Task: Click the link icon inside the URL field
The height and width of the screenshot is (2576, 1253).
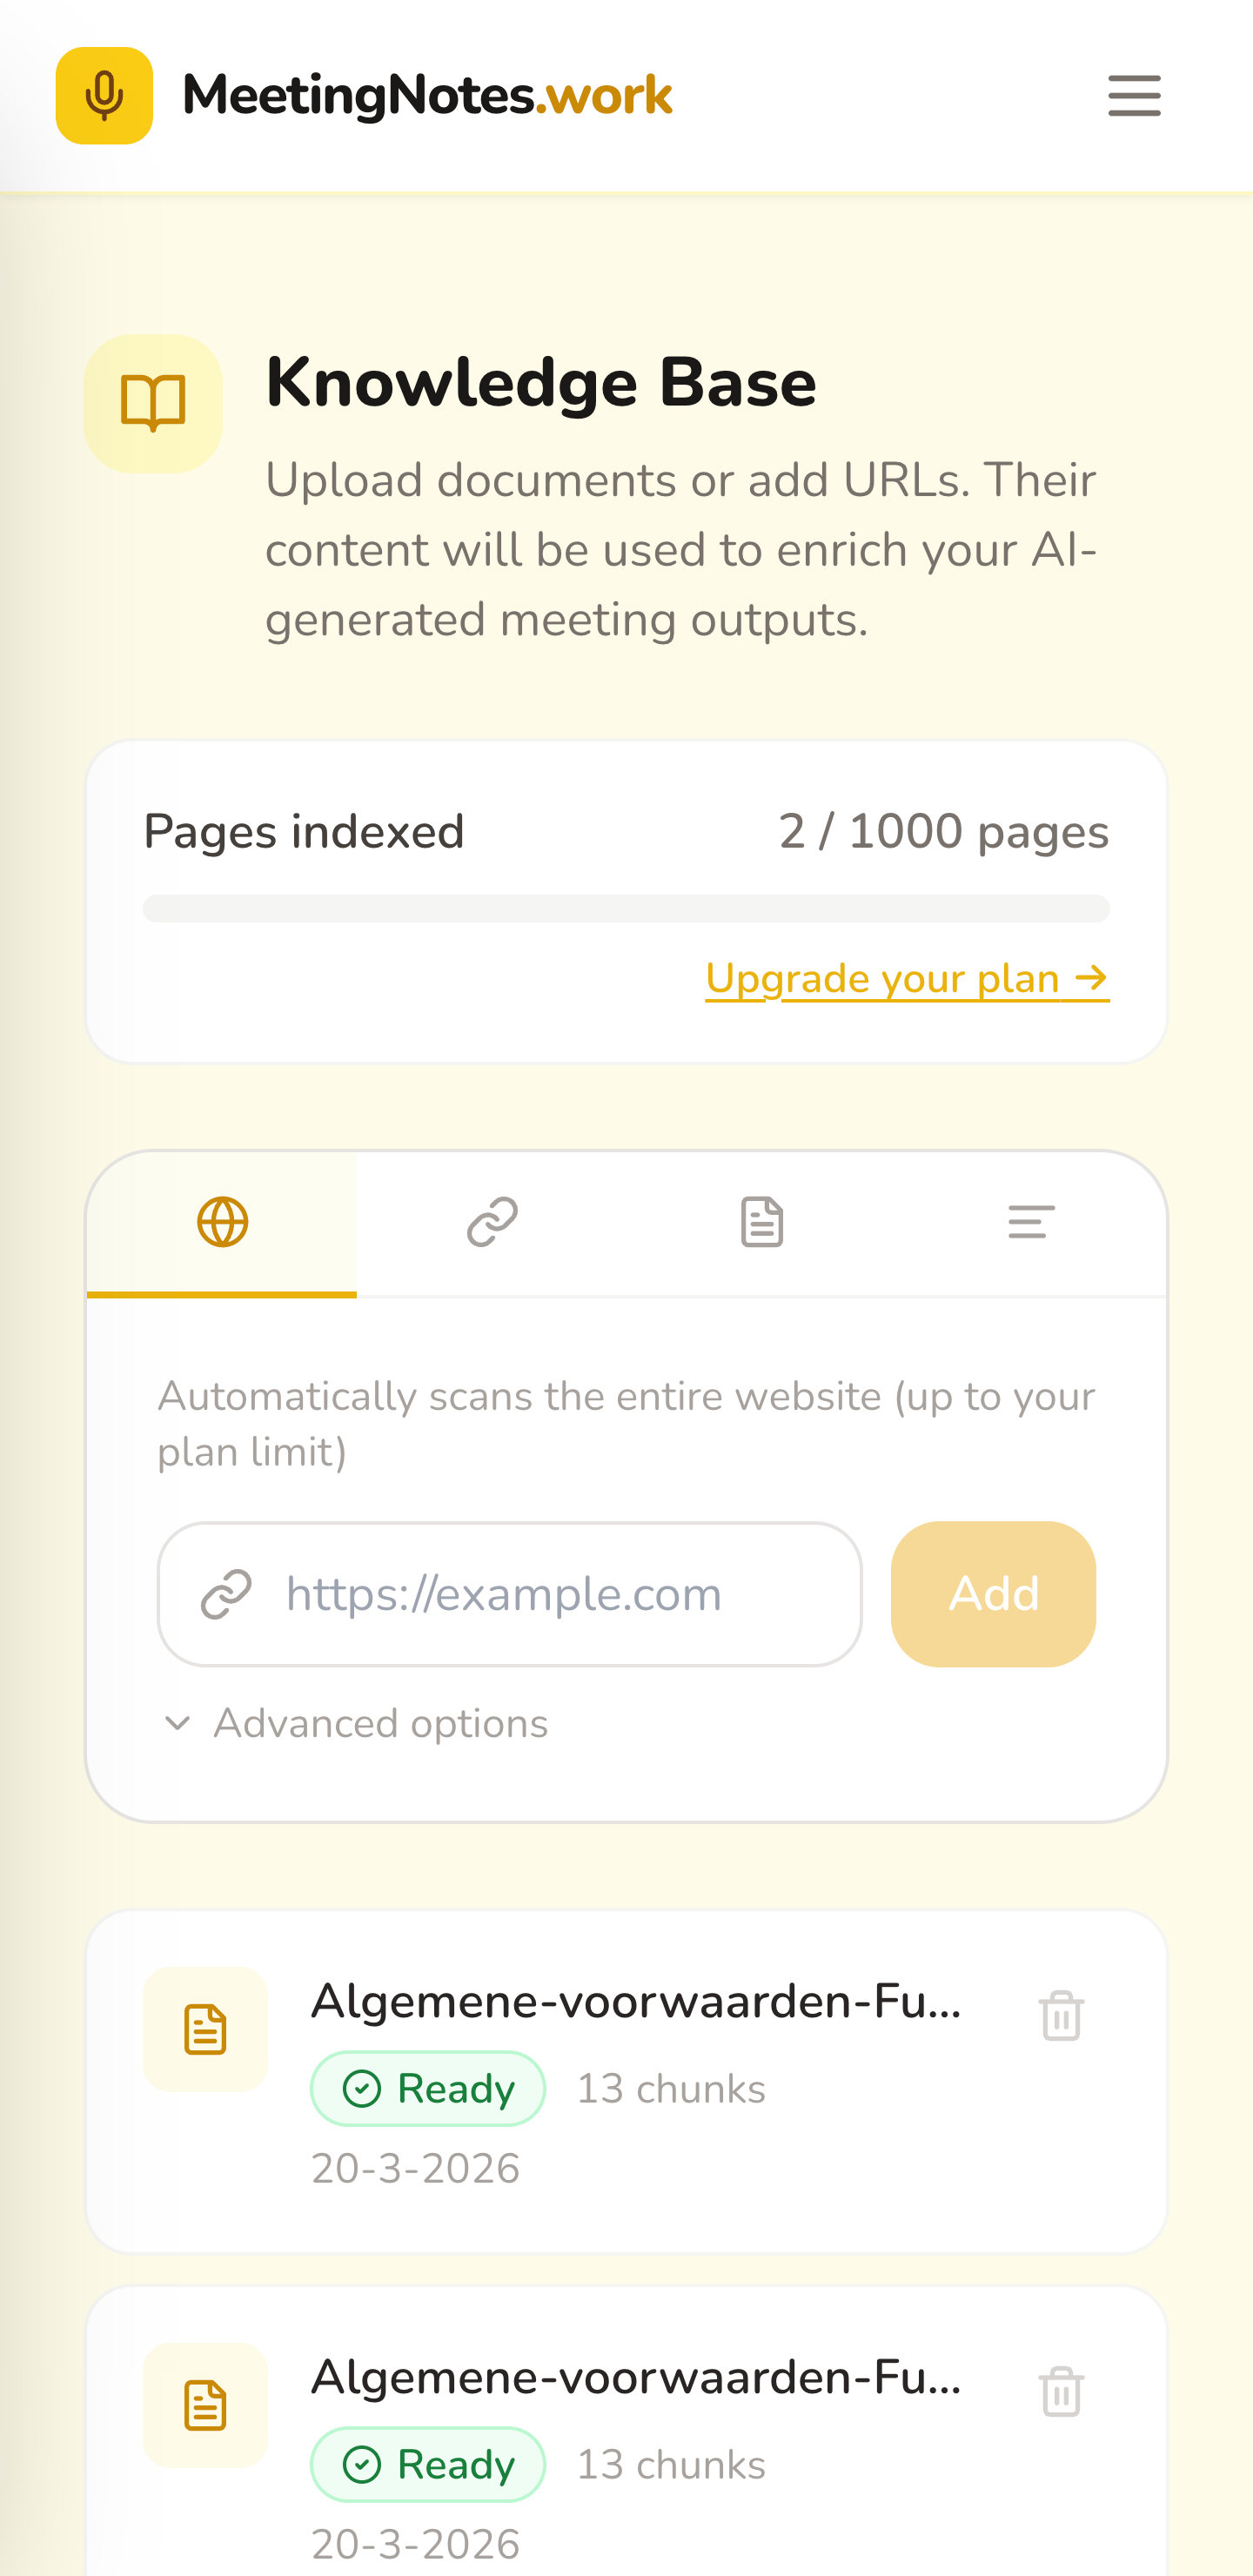Action: tap(228, 1593)
